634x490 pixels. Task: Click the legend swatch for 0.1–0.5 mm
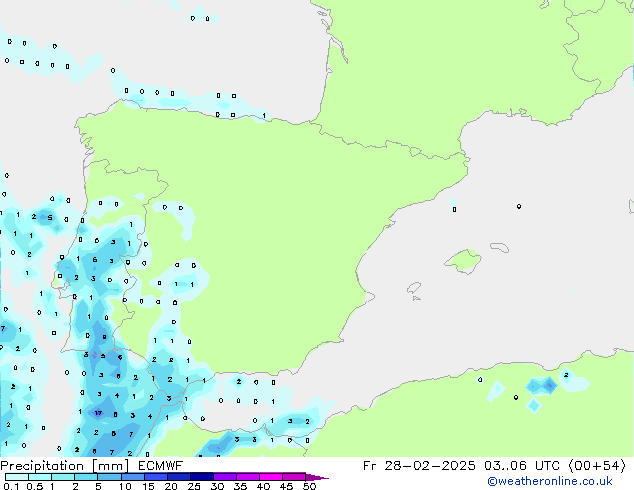point(17,477)
